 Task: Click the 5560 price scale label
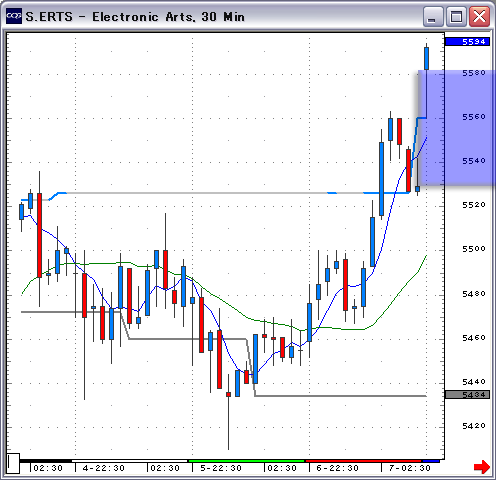(474, 117)
